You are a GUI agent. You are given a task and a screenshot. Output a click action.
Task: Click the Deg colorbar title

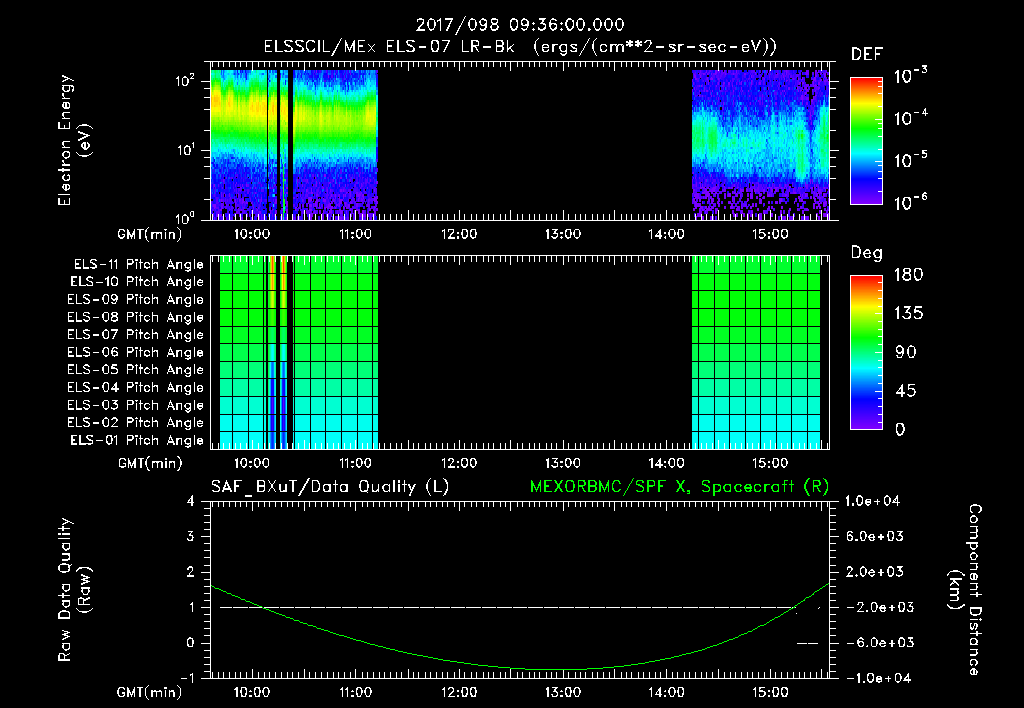tap(867, 253)
